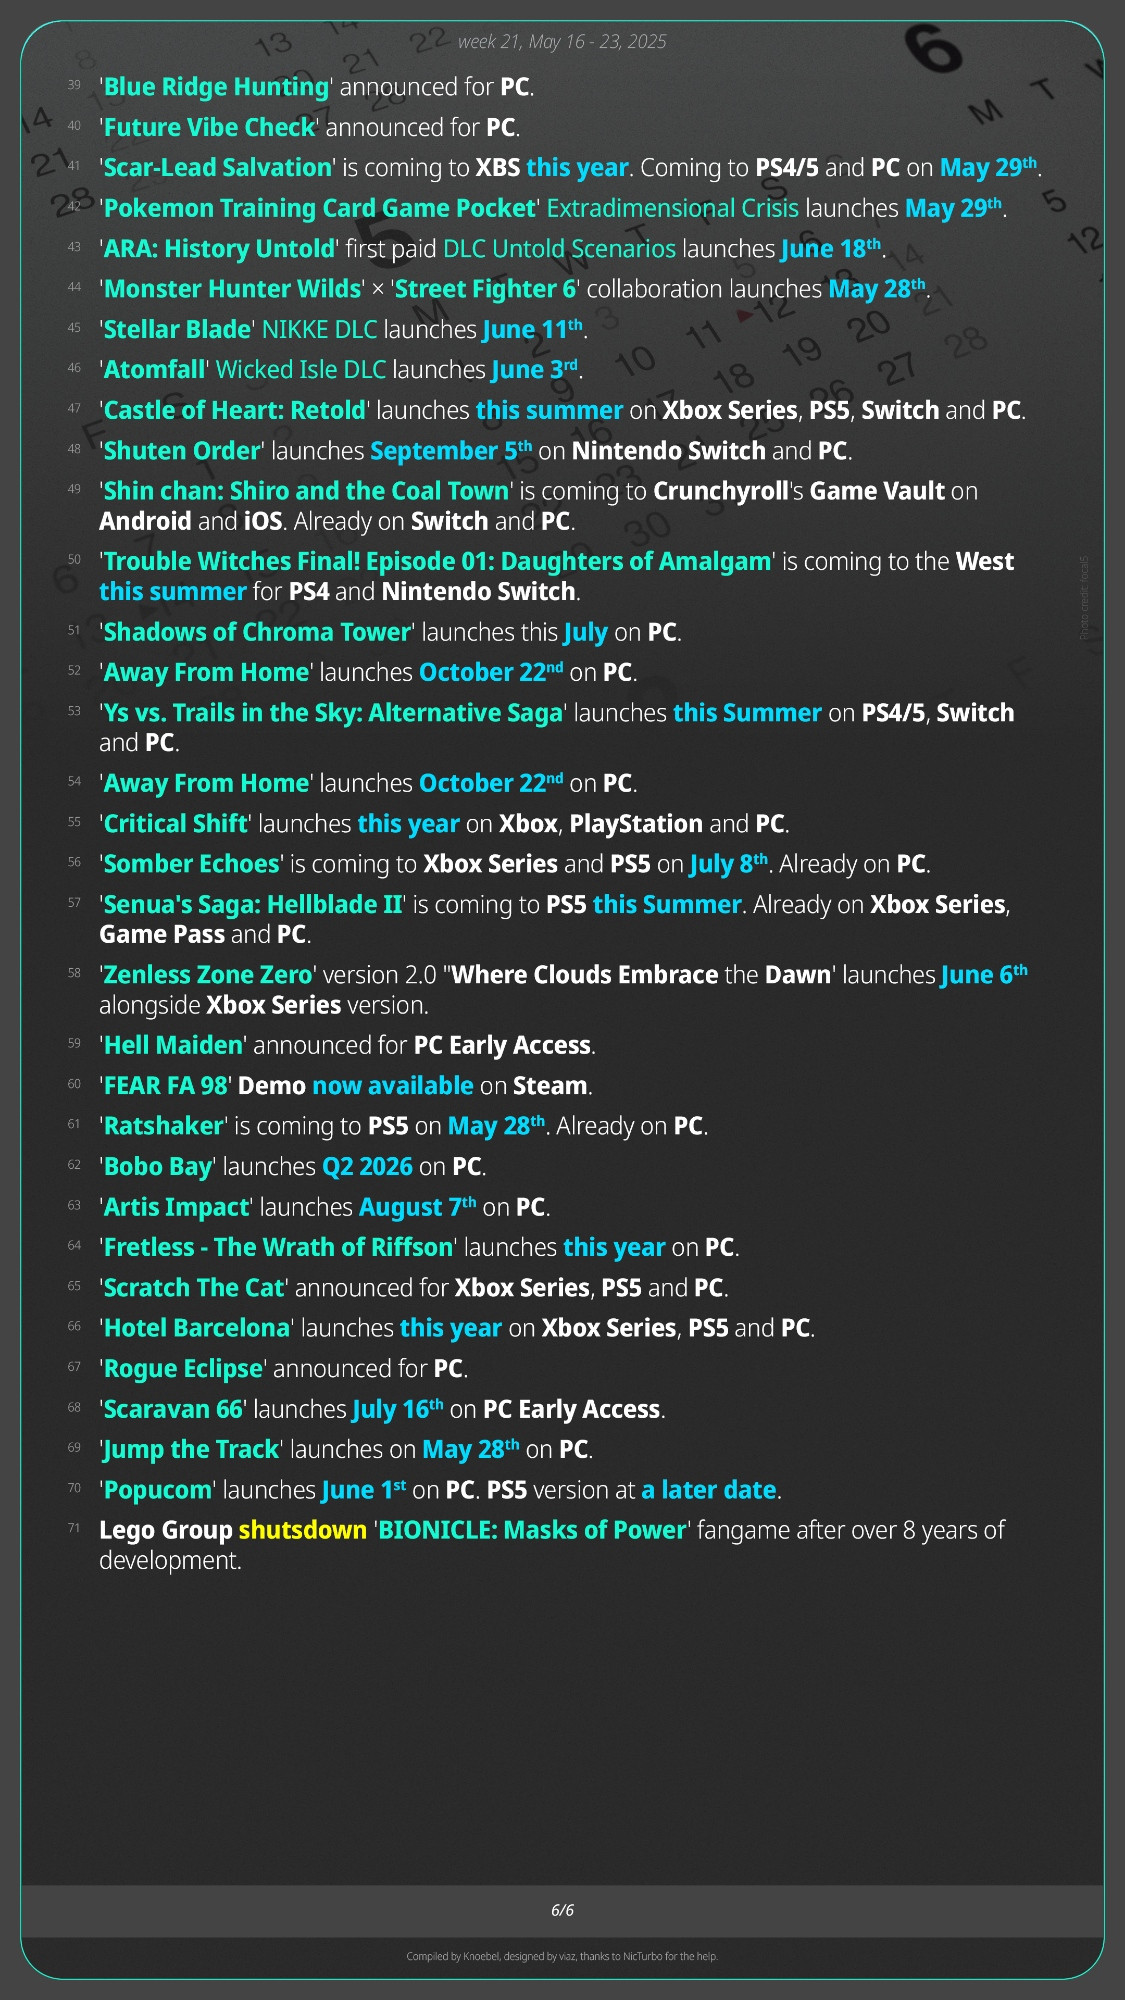Screen dimensions: 1125x2000
Task: Click the 'ARA: History Untold' title
Action: point(220,249)
